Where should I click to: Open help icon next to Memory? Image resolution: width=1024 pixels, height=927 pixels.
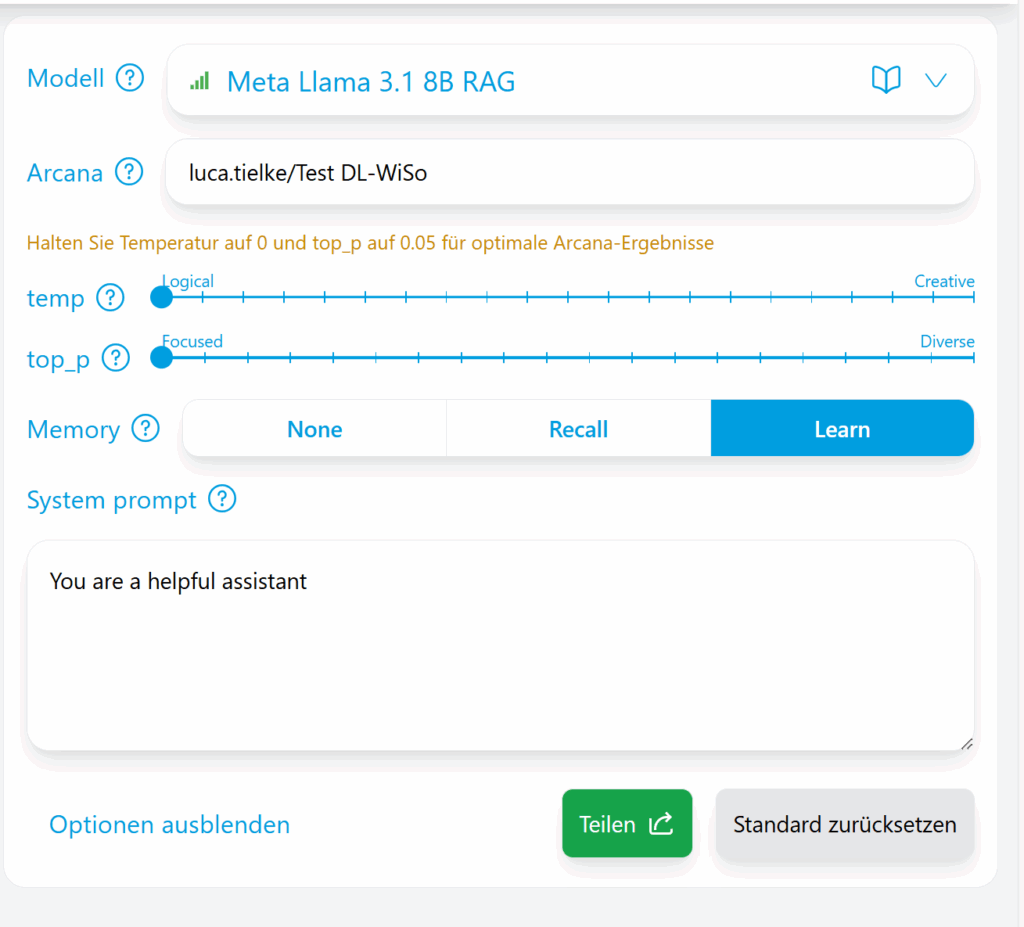(x=145, y=429)
